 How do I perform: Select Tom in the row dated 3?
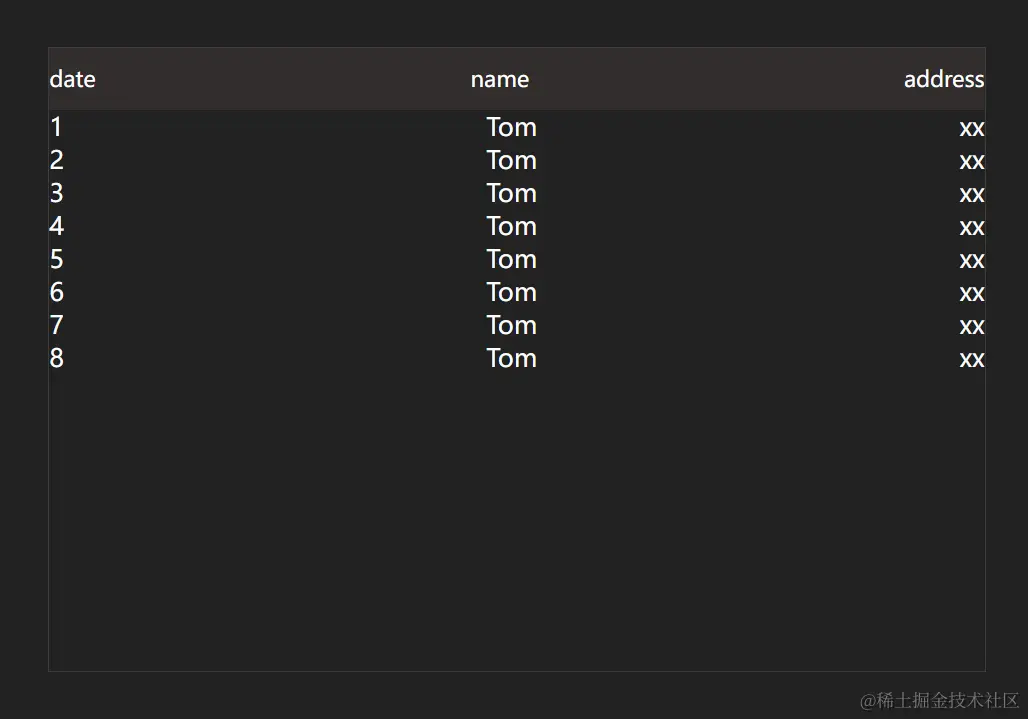[511, 193]
